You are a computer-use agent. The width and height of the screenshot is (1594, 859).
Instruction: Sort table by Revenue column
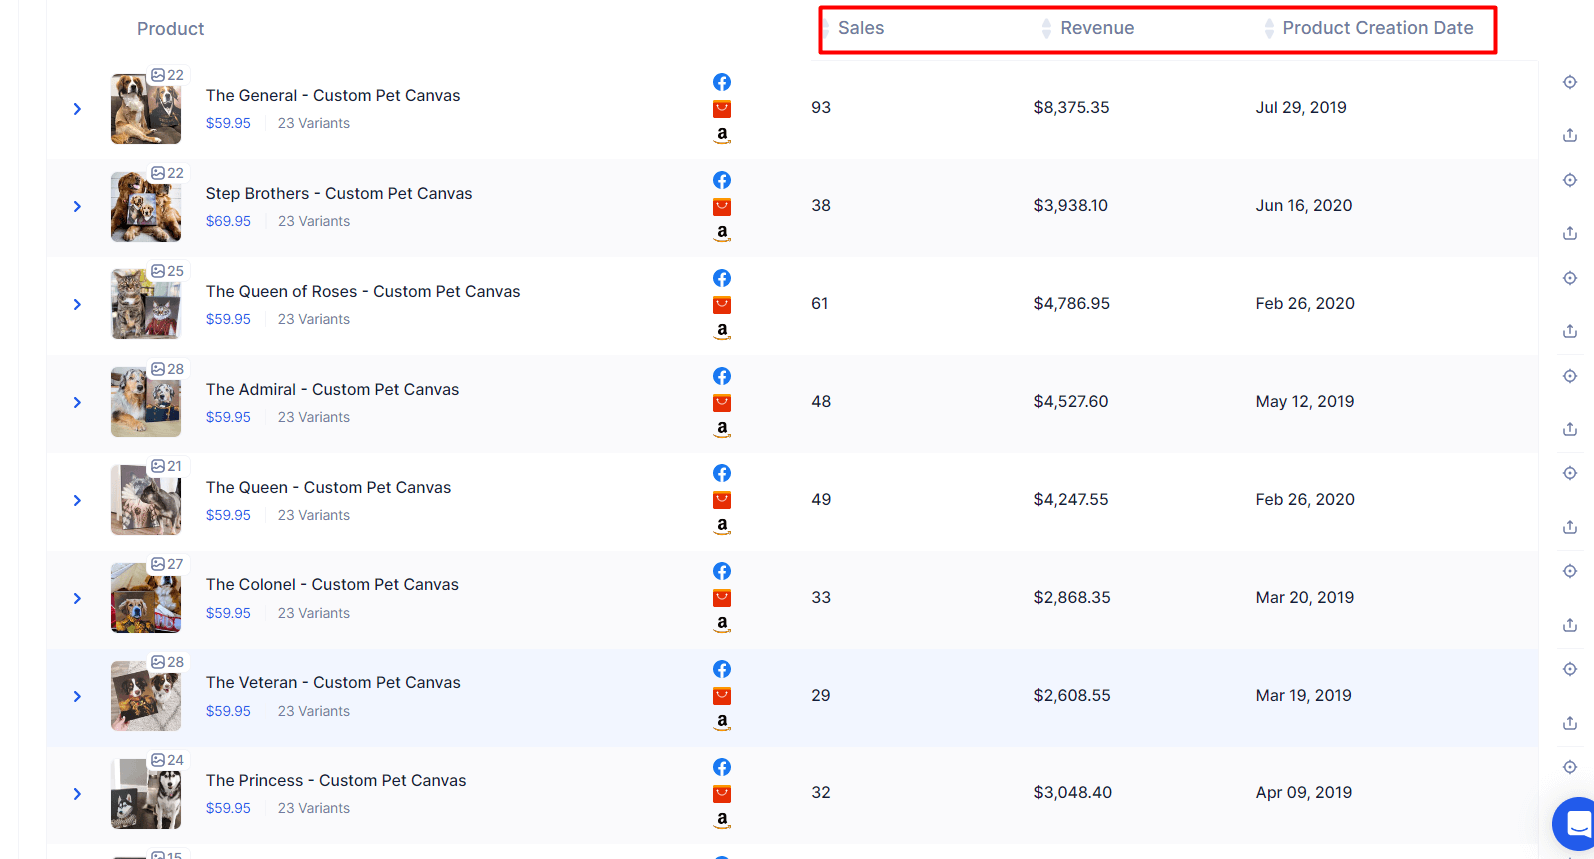(1096, 28)
